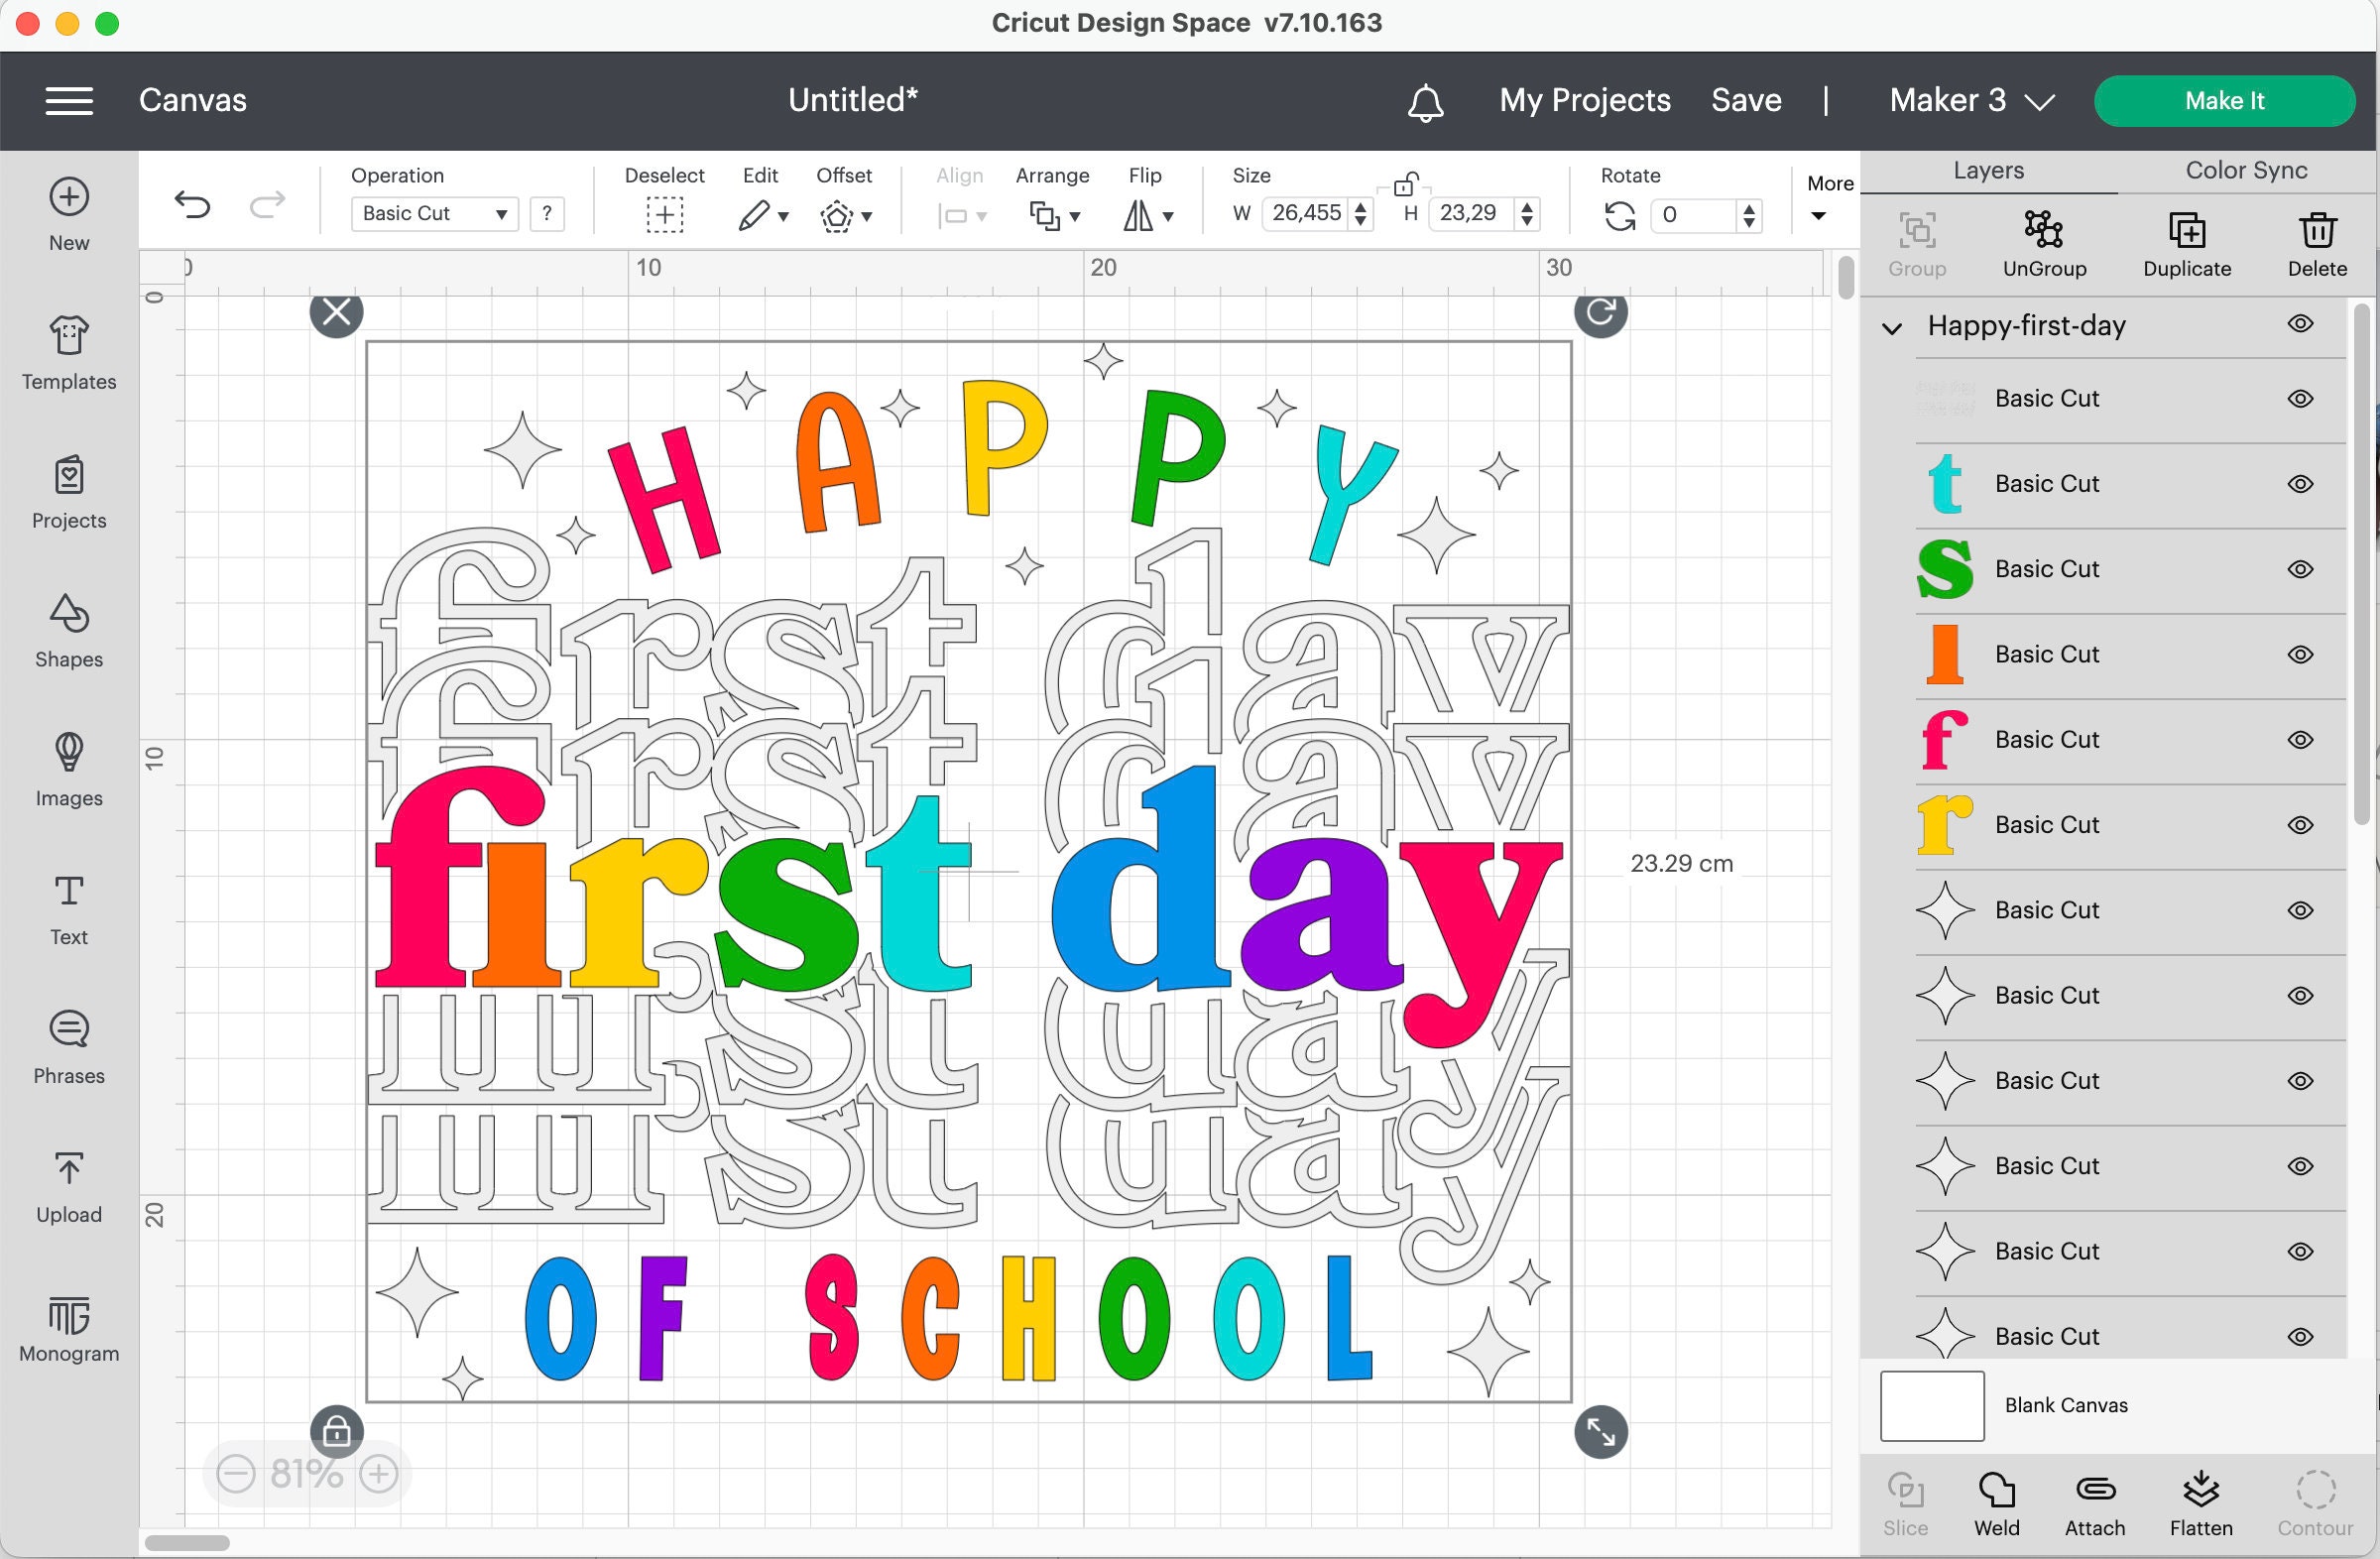Click the Shapes icon

tap(67, 630)
